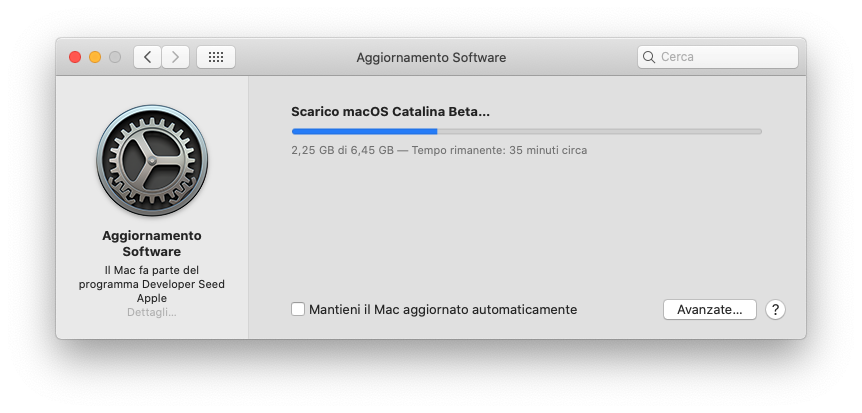Click the large Software Update gear icon

point(152,161)
